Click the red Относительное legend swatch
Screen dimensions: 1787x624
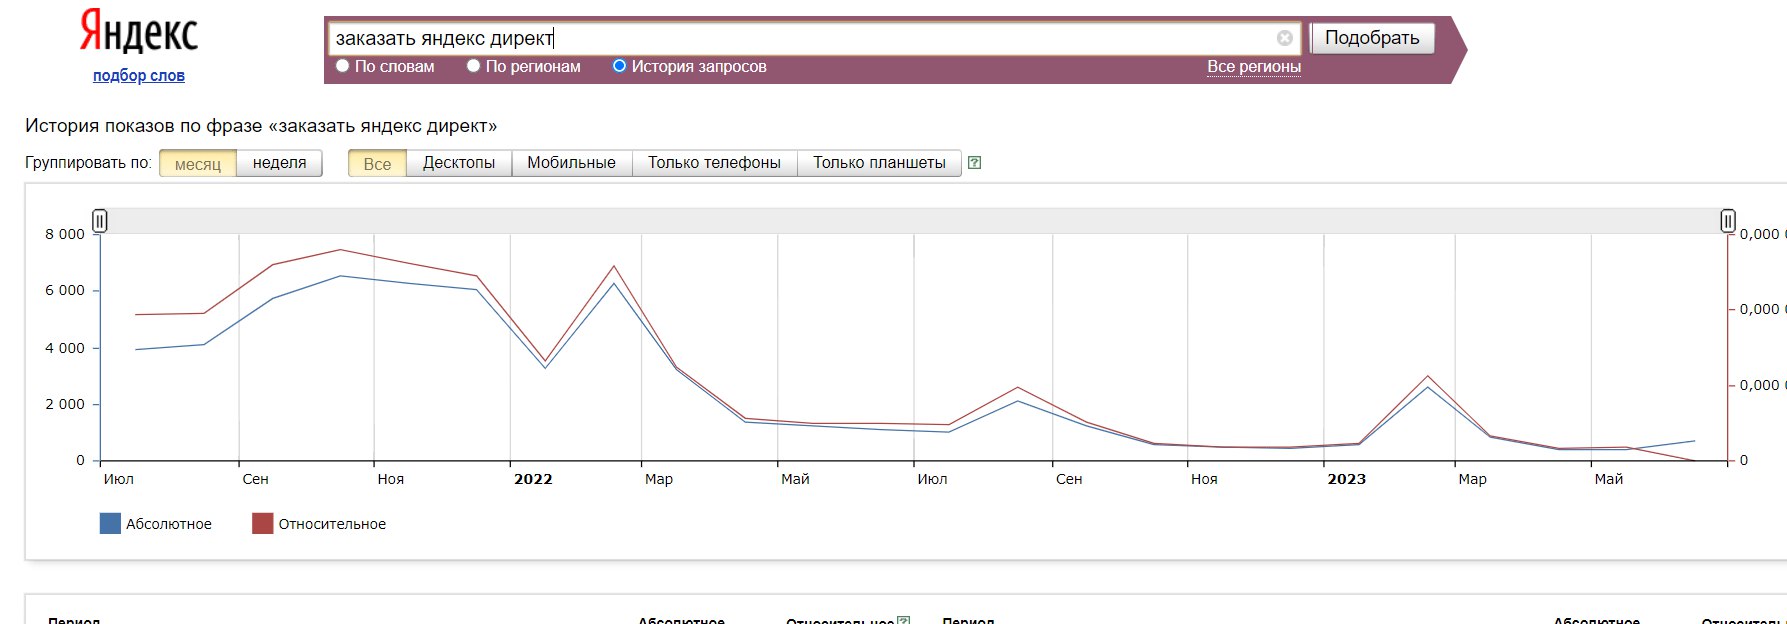click(262, 524)
